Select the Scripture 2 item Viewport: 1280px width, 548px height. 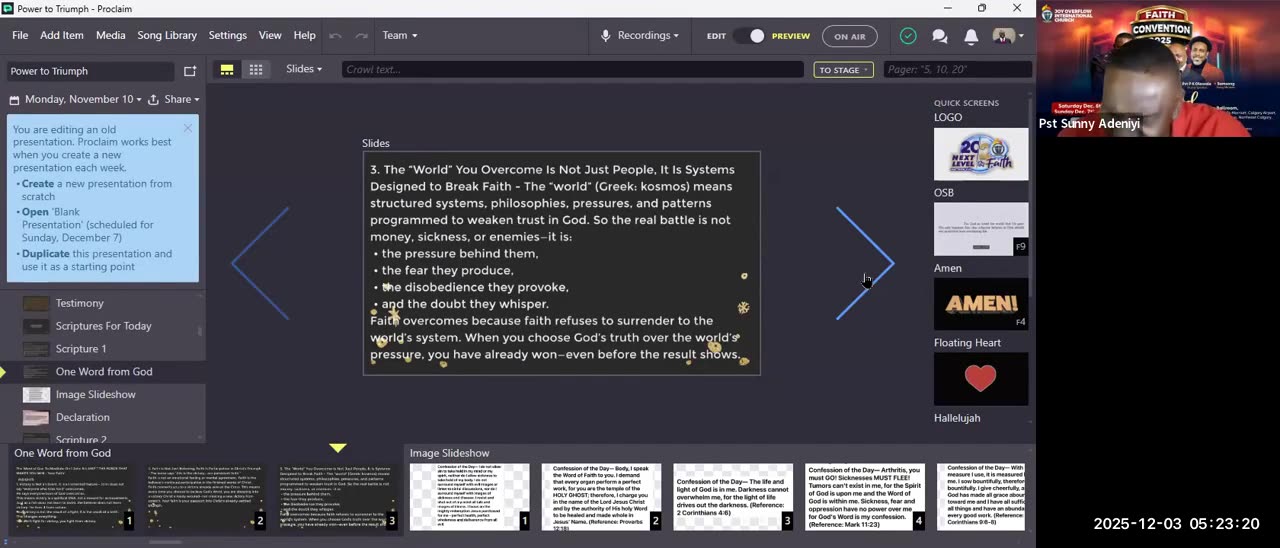81,439
